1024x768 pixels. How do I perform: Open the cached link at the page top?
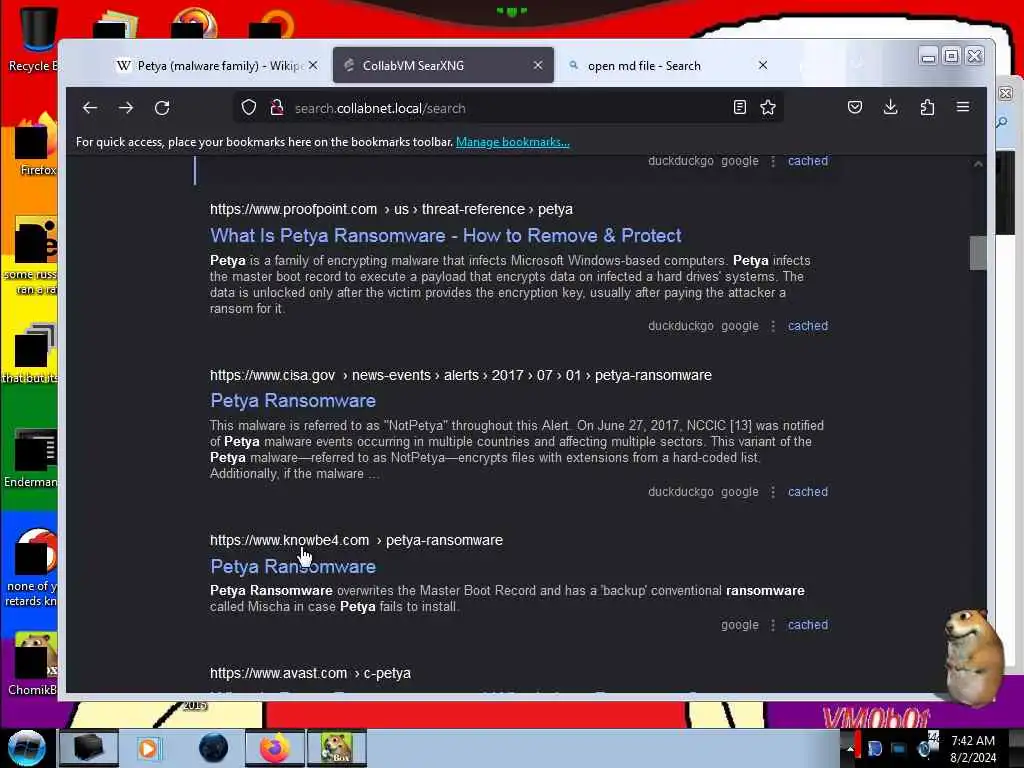point(808,161)
